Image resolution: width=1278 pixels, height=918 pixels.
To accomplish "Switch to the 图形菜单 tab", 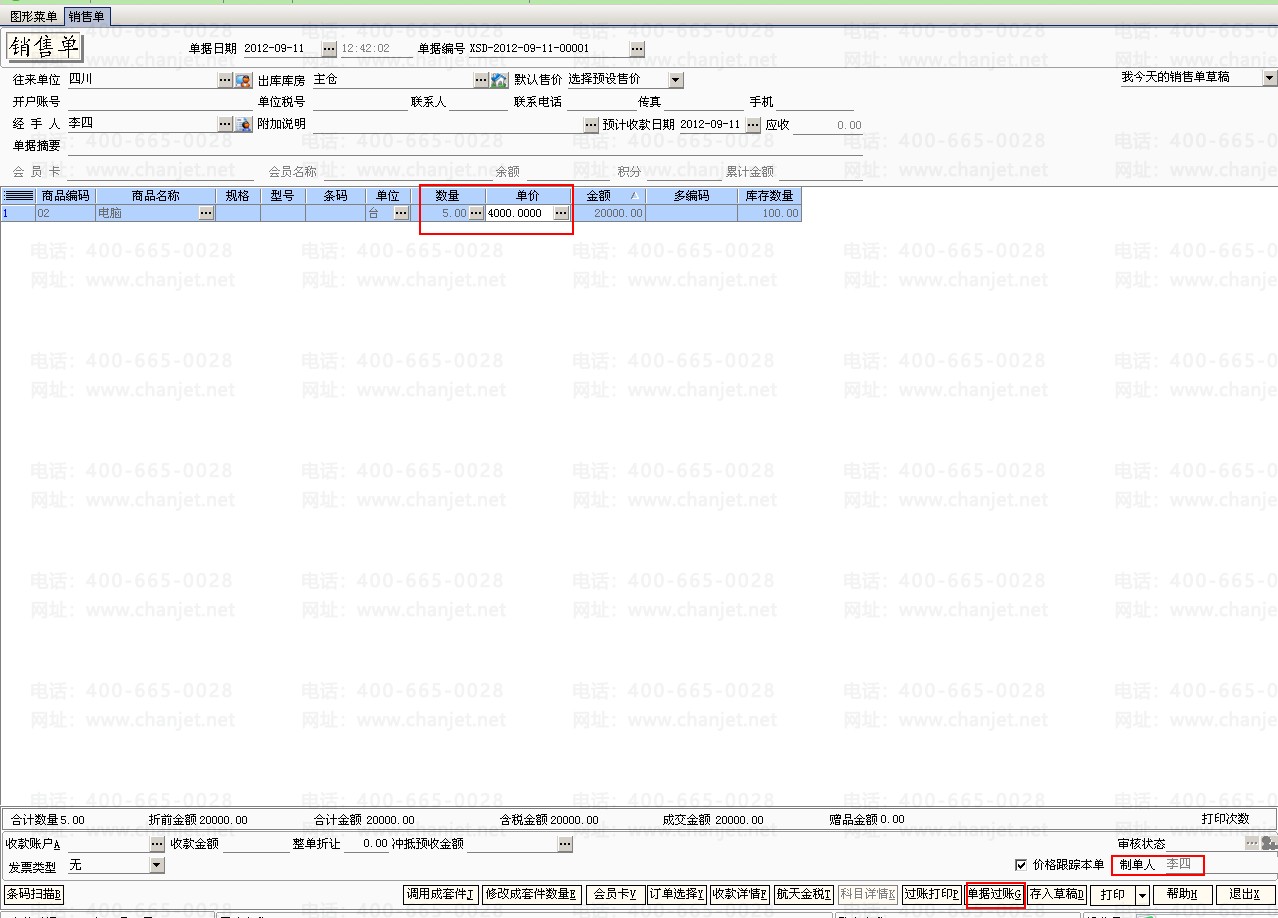I will tap(33, 16).
